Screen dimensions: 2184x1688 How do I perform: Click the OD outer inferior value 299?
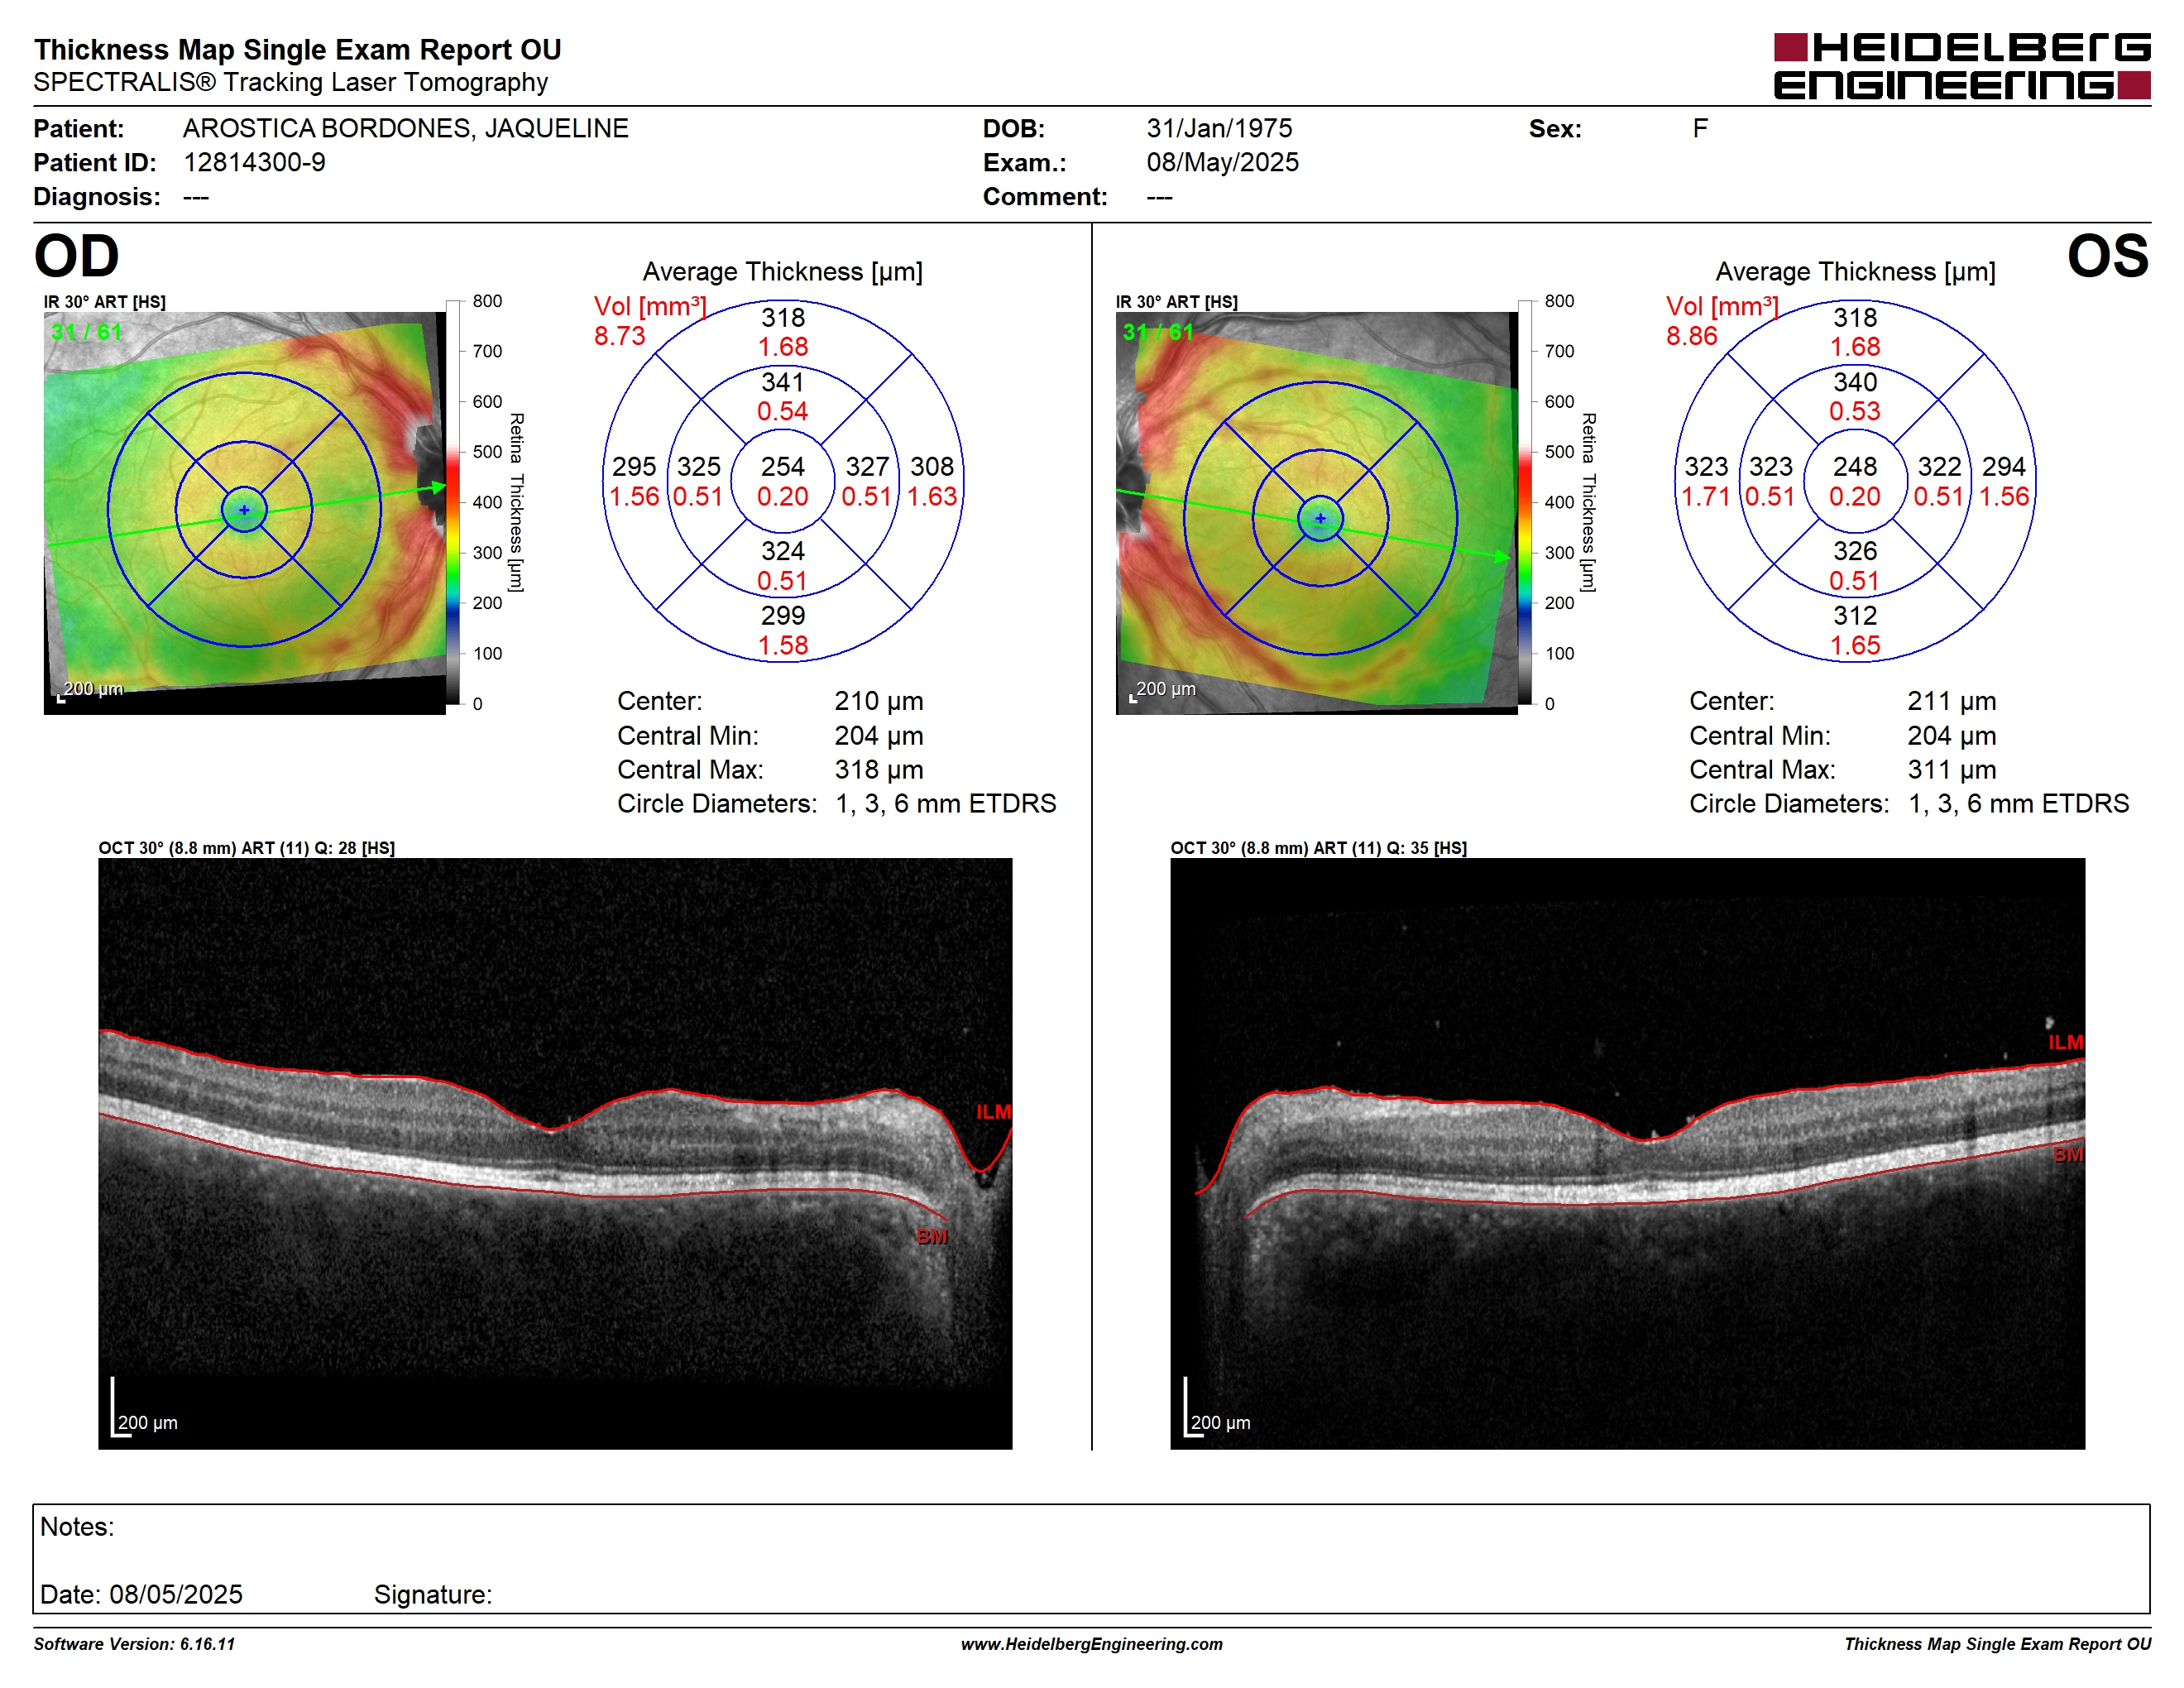click(x=782, y=616)
